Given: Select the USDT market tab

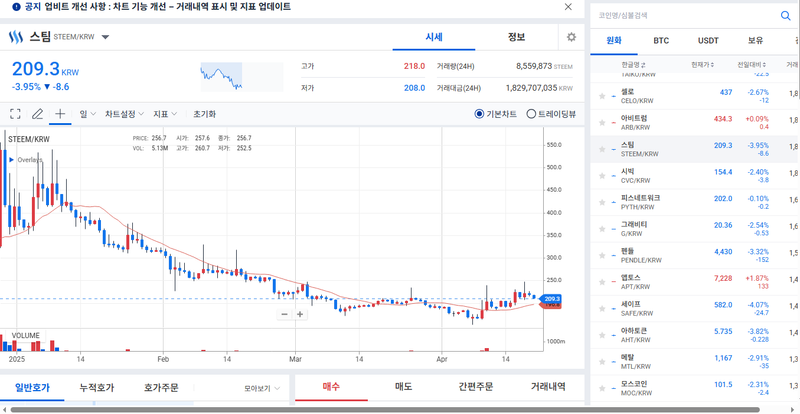Looking at the screenshot, I should pyautogui.click(x=708, y=41).
